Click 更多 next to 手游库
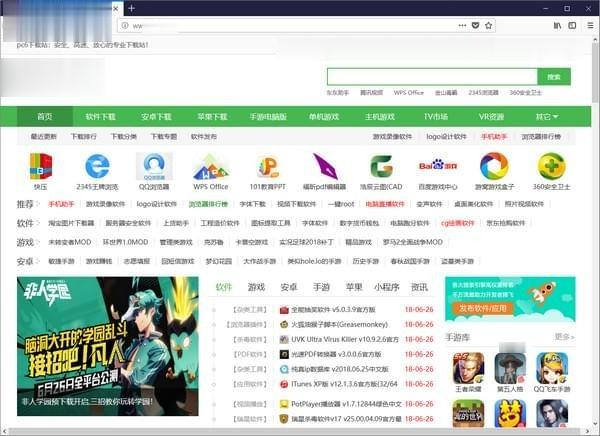Viewport: 600px width, 436px height. click(564, 337)
